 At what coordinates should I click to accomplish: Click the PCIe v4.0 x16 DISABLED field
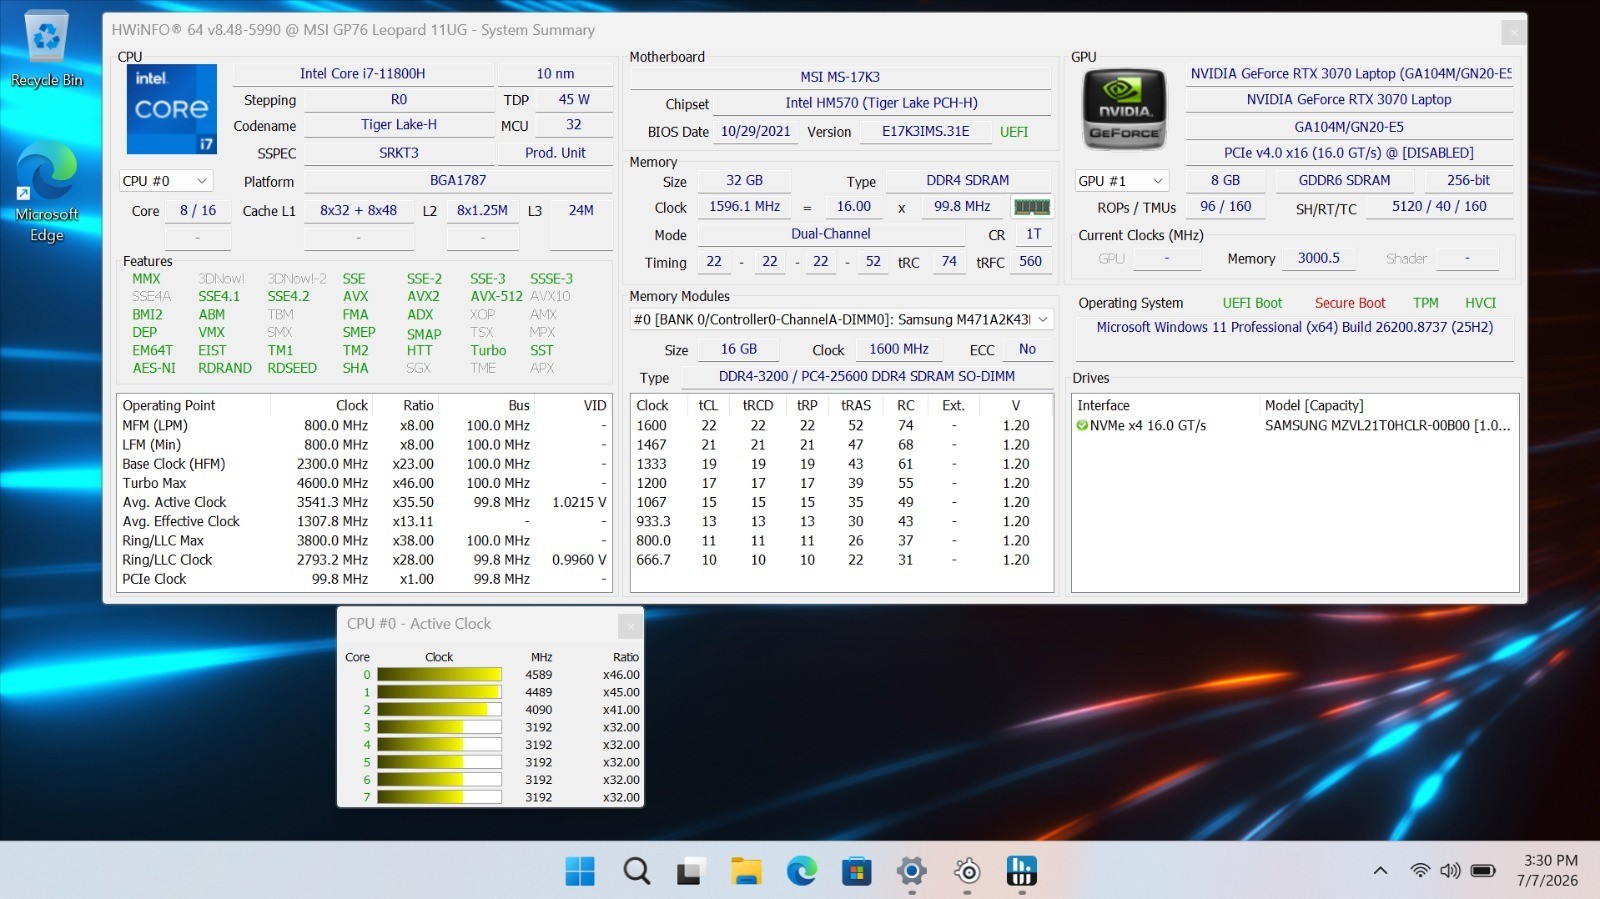click(1349, 153)
